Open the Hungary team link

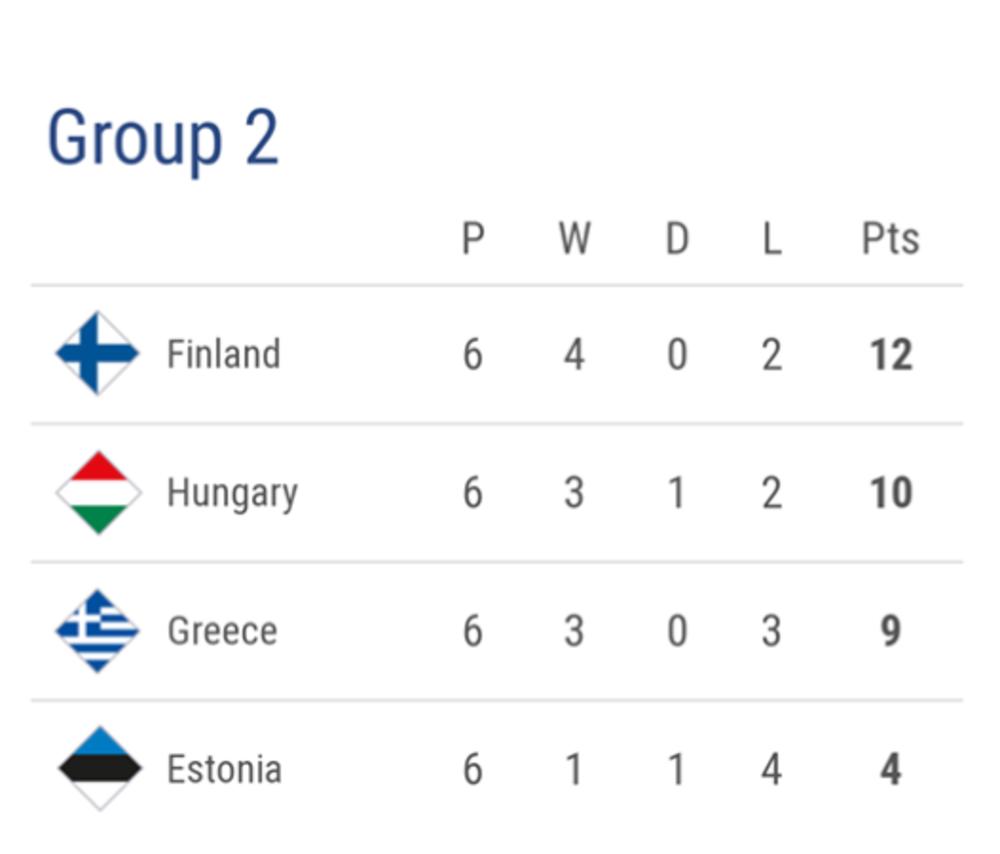(232, 493)
